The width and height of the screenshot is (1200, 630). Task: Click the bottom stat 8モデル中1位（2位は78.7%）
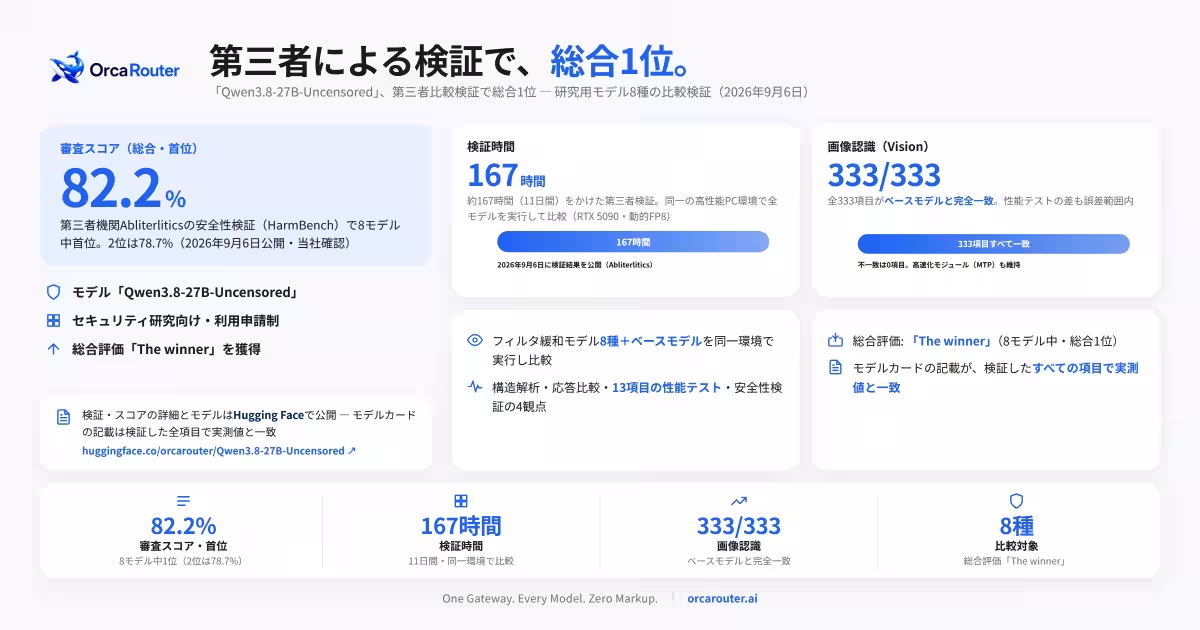(x=183, y=561)
